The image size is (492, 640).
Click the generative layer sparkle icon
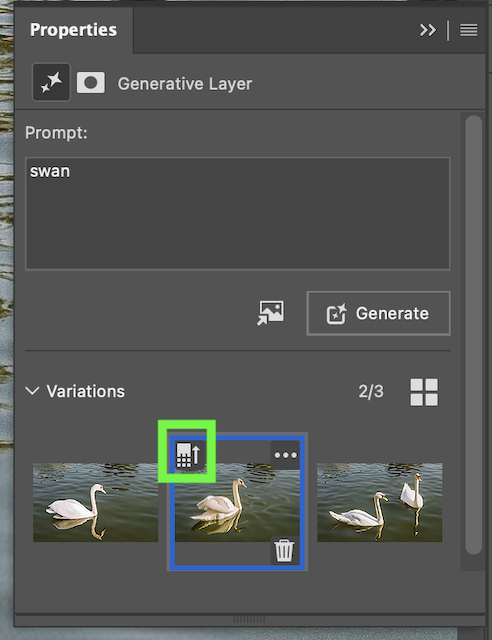coord(51,82)
